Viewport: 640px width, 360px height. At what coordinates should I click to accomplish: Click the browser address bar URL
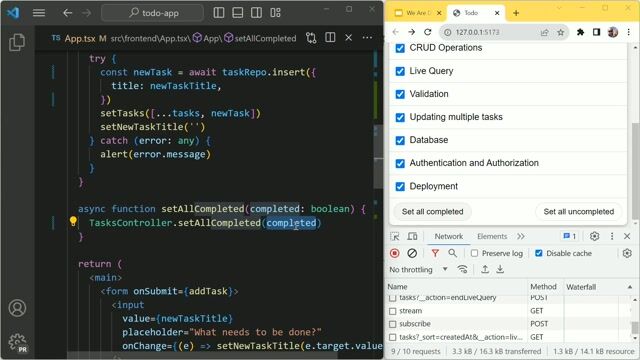click(x=477, y=32)
